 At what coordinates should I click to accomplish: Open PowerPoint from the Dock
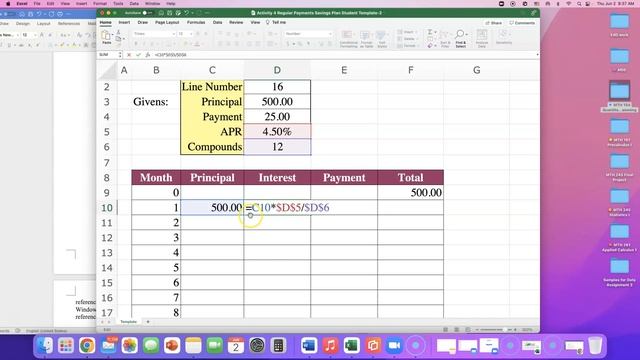click(172, 346)
